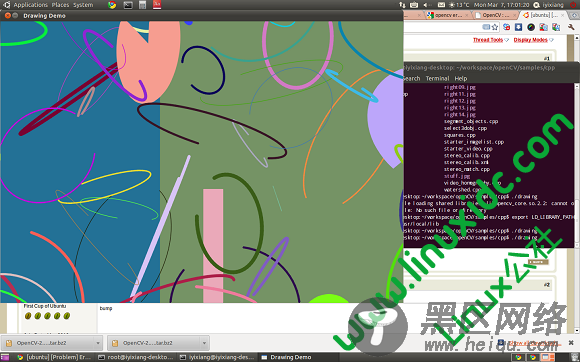
Task: Open the Applications menu
Action: pos(30,5)
